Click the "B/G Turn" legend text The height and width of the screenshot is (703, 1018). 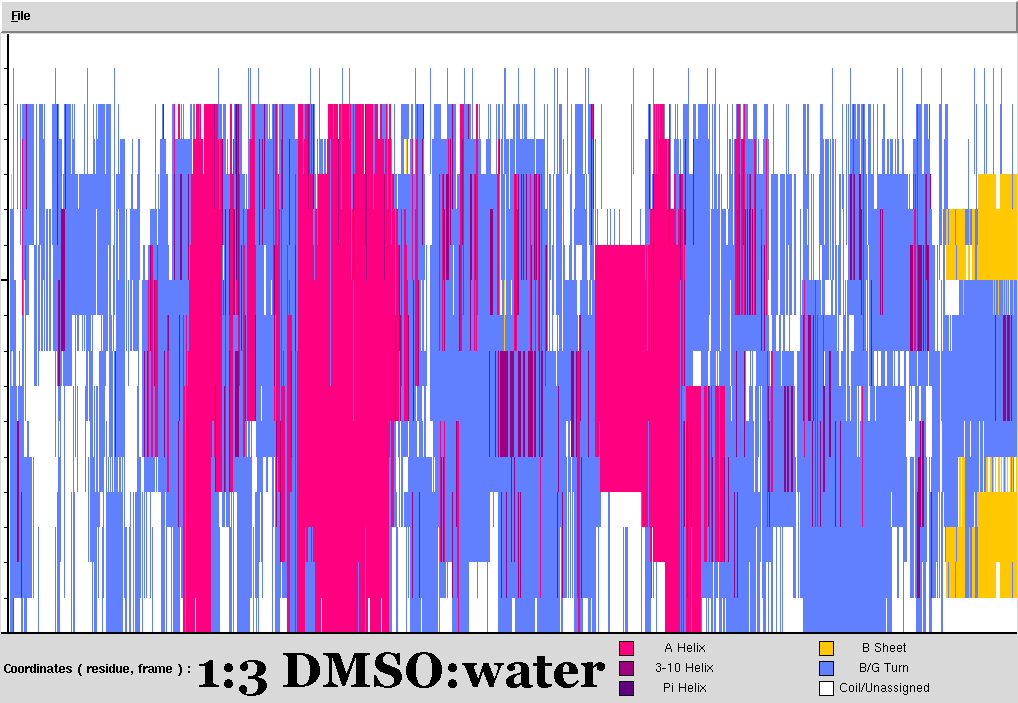point(884,668)
